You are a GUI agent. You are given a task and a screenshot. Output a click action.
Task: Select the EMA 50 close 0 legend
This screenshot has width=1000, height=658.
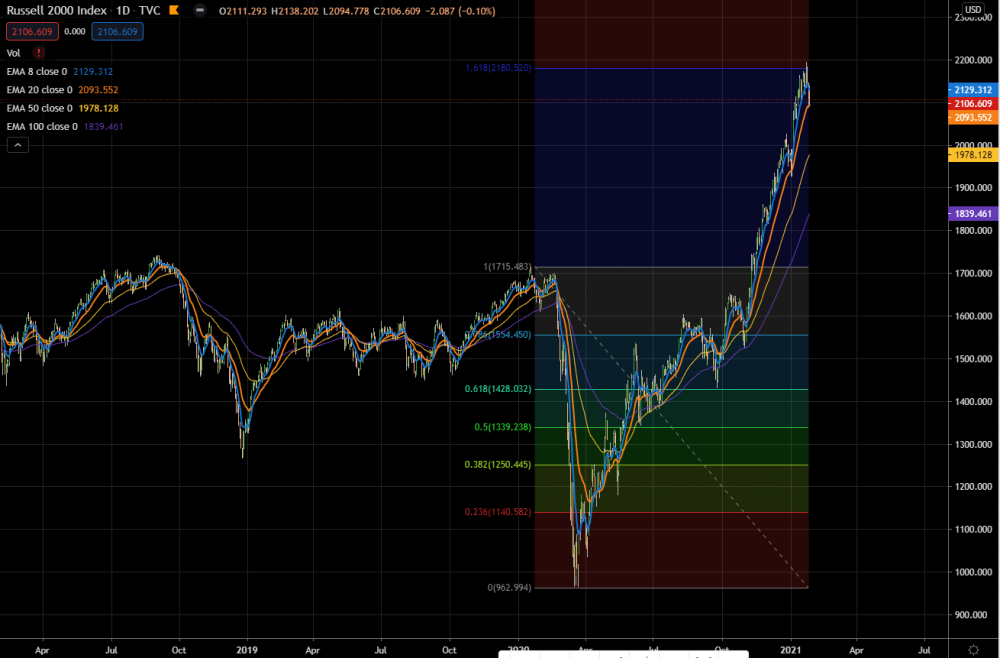(42, 108)
